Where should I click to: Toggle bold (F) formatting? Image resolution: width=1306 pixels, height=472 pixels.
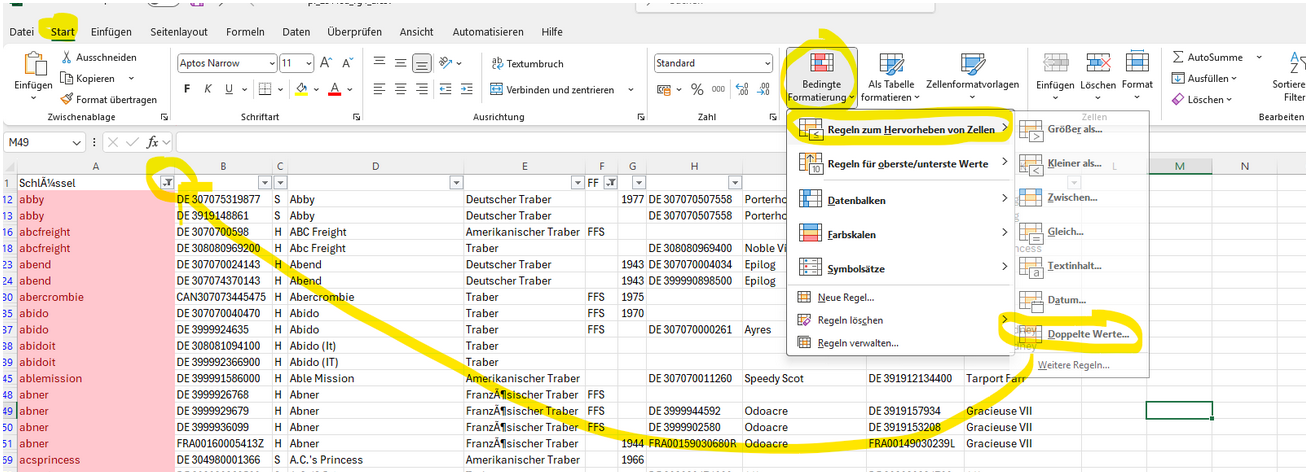click(187, 89)
